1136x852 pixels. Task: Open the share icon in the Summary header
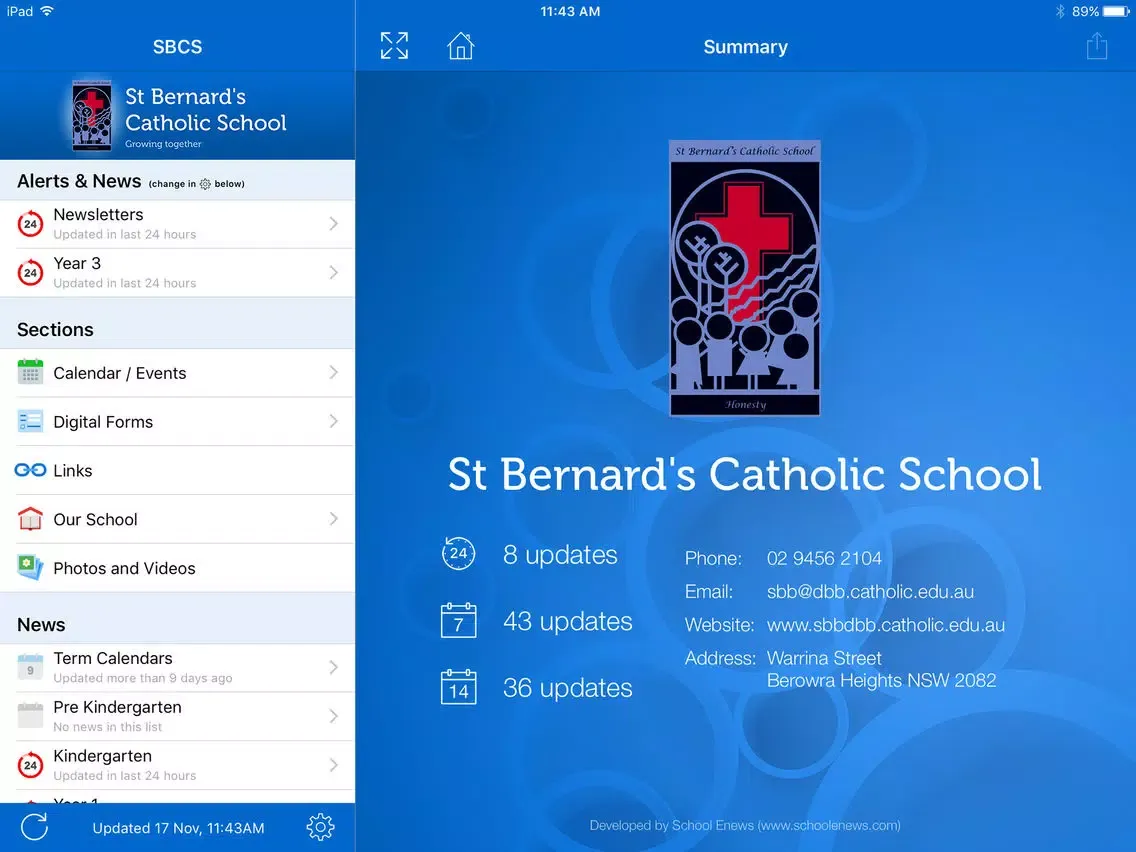1097,46
